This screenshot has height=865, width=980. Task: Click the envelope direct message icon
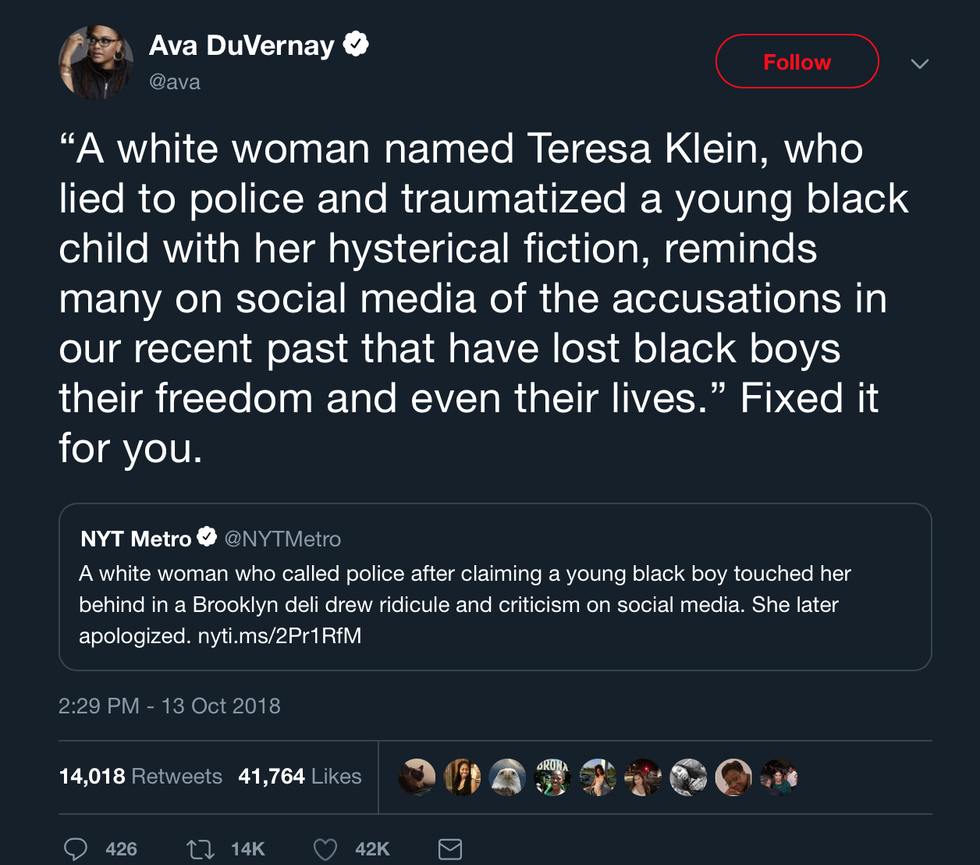450,849
